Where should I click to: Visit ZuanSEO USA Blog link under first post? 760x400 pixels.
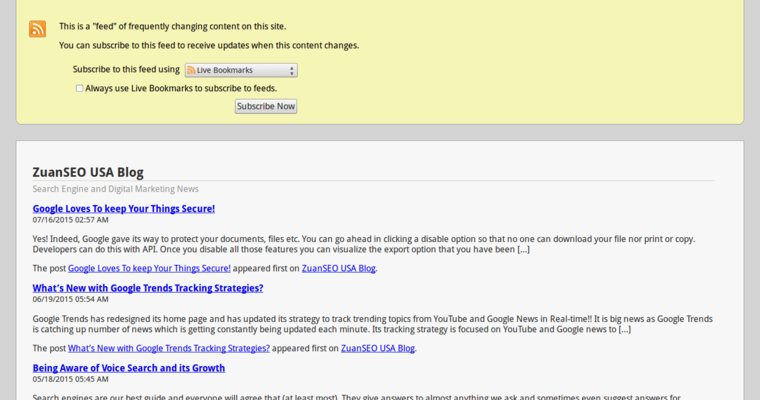pos(338,268)
